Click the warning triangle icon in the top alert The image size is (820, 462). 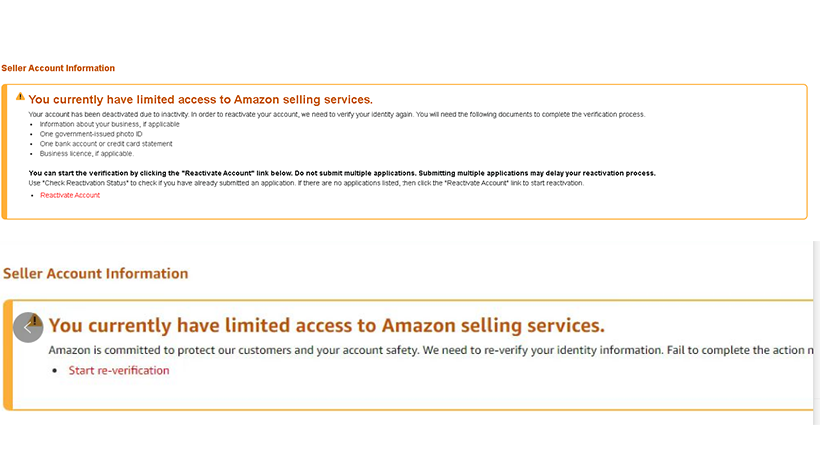point(20,96)
